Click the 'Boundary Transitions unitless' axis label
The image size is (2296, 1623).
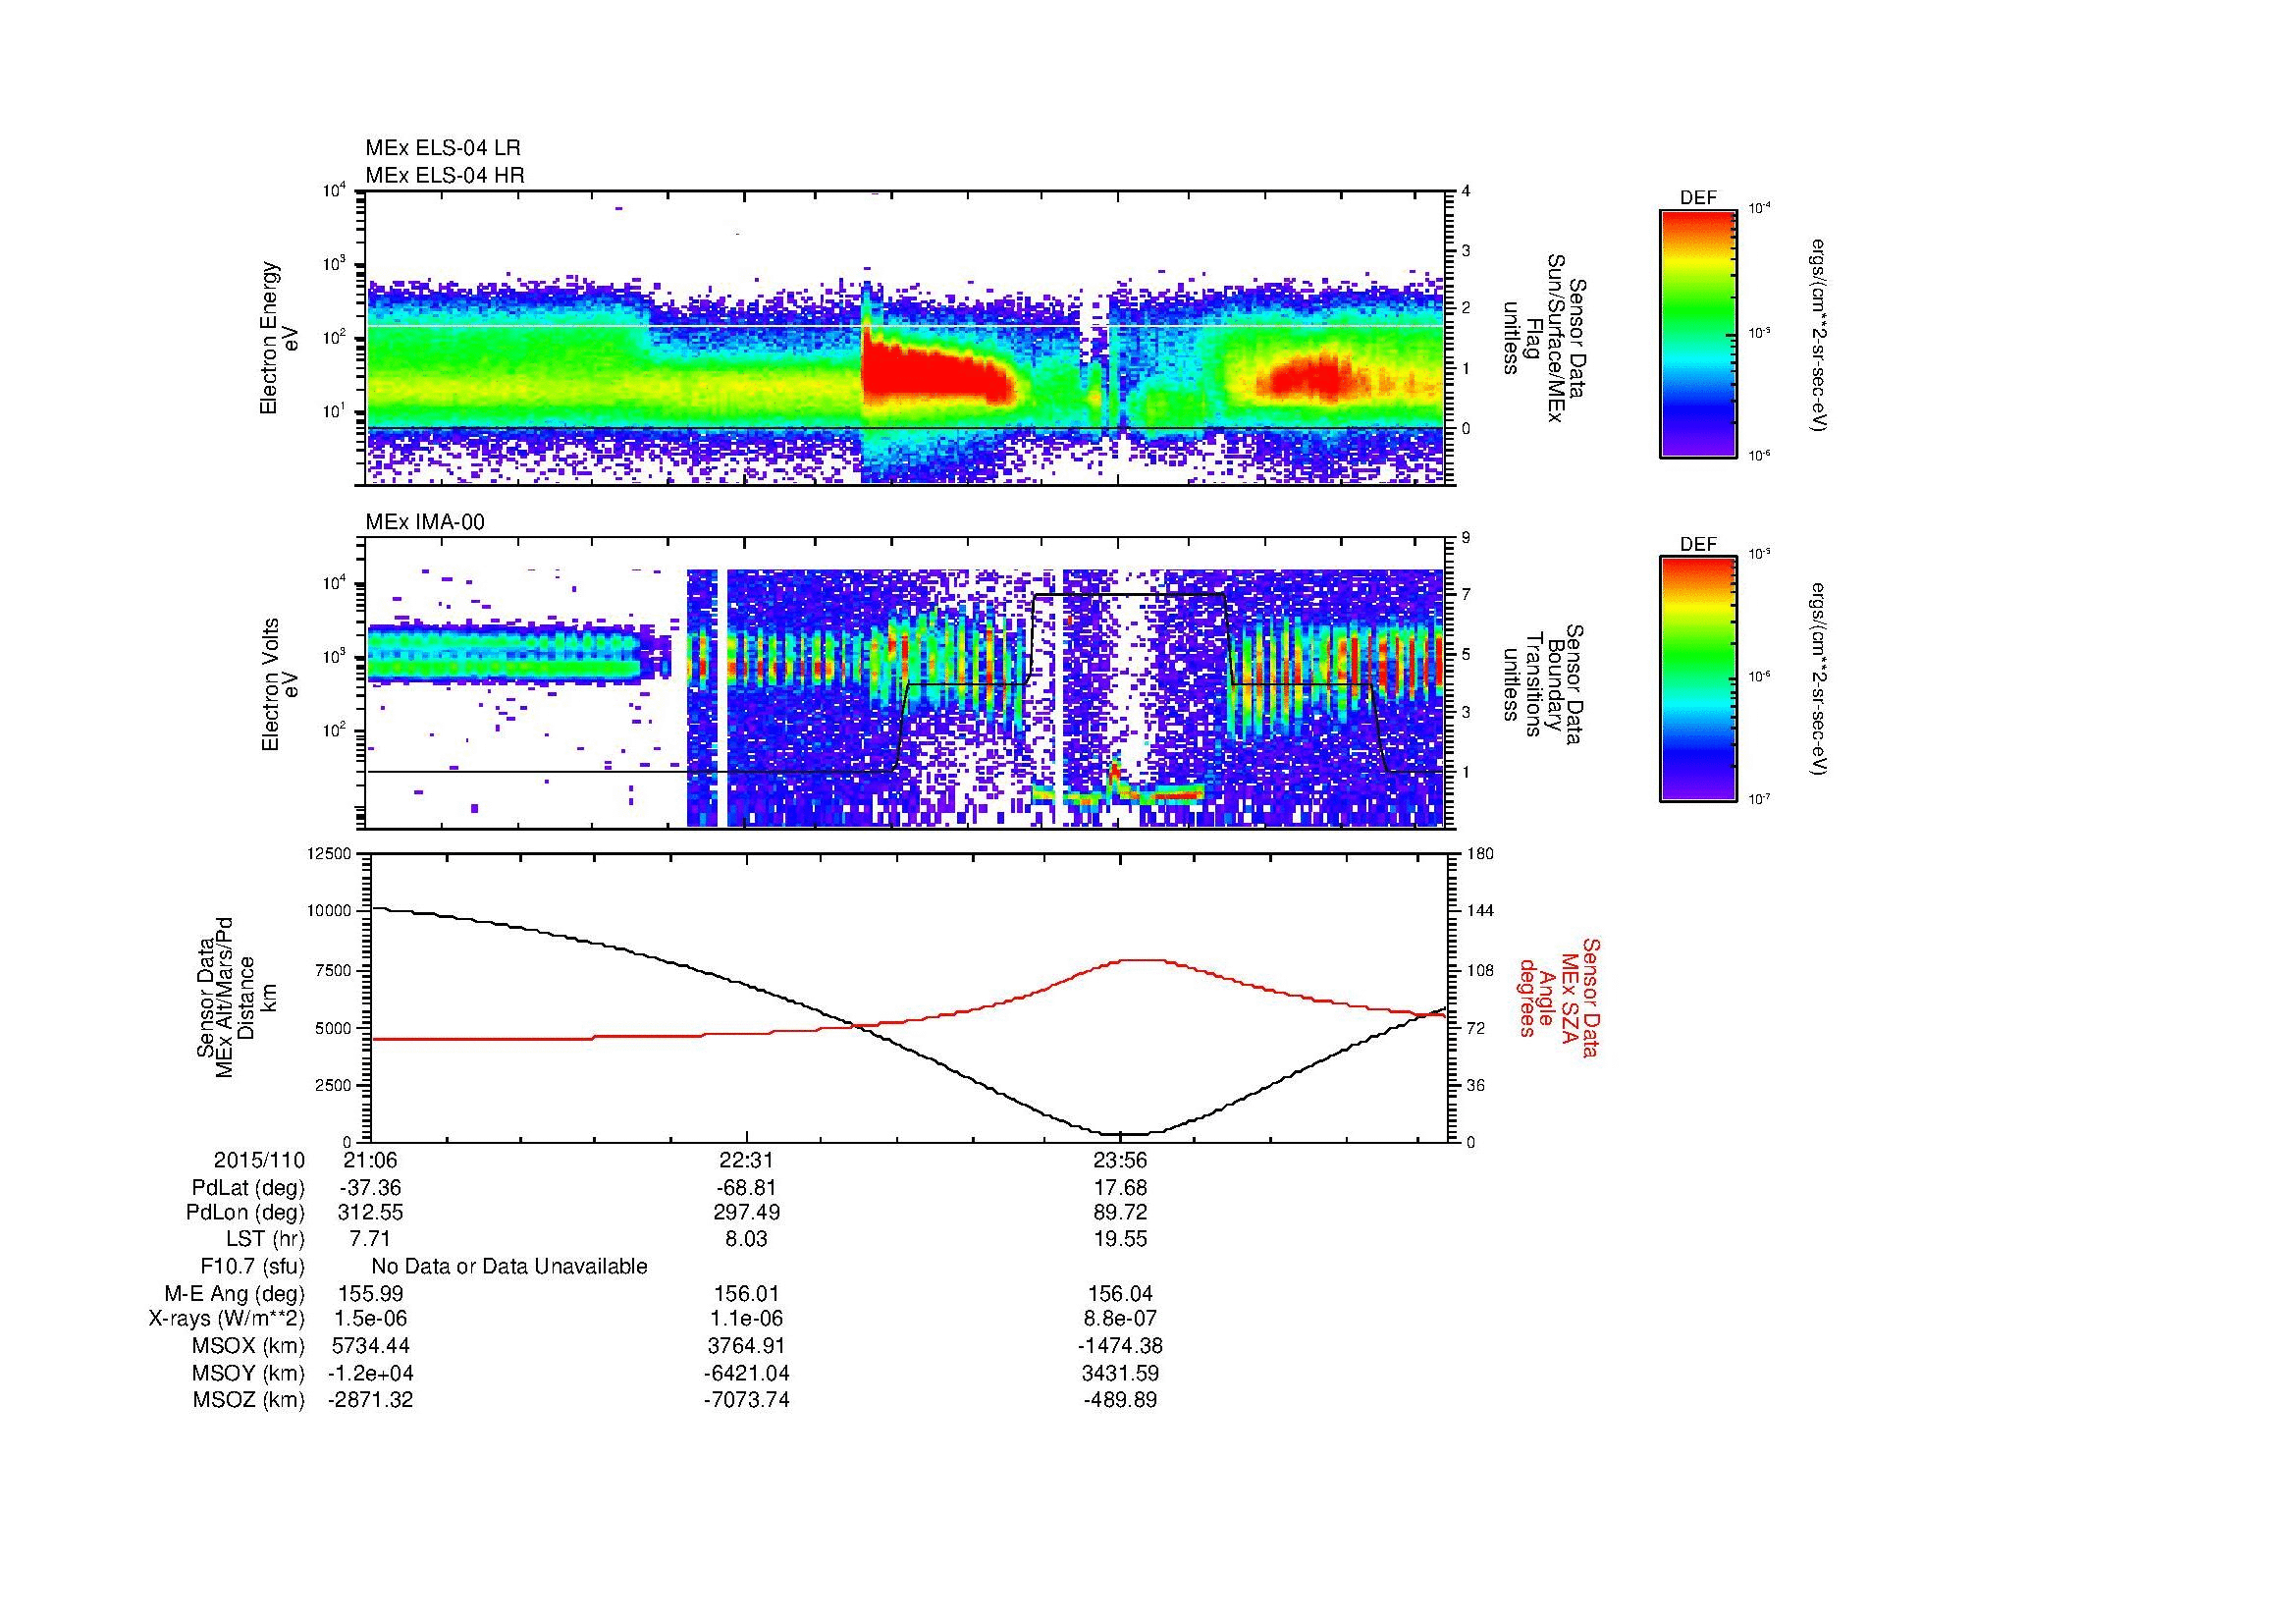point(1546,685)
